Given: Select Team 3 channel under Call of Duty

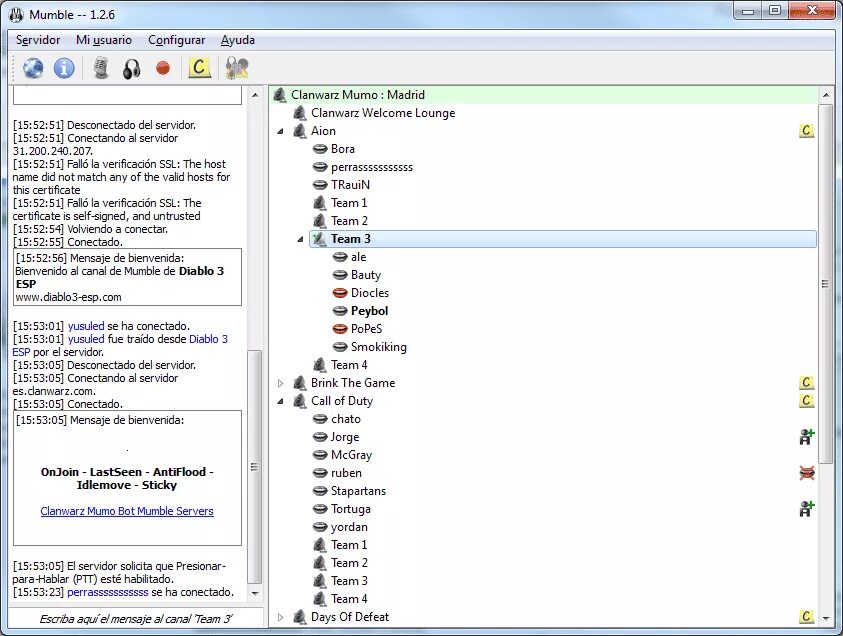Looking at the screenshot, I should coord(349,581).
